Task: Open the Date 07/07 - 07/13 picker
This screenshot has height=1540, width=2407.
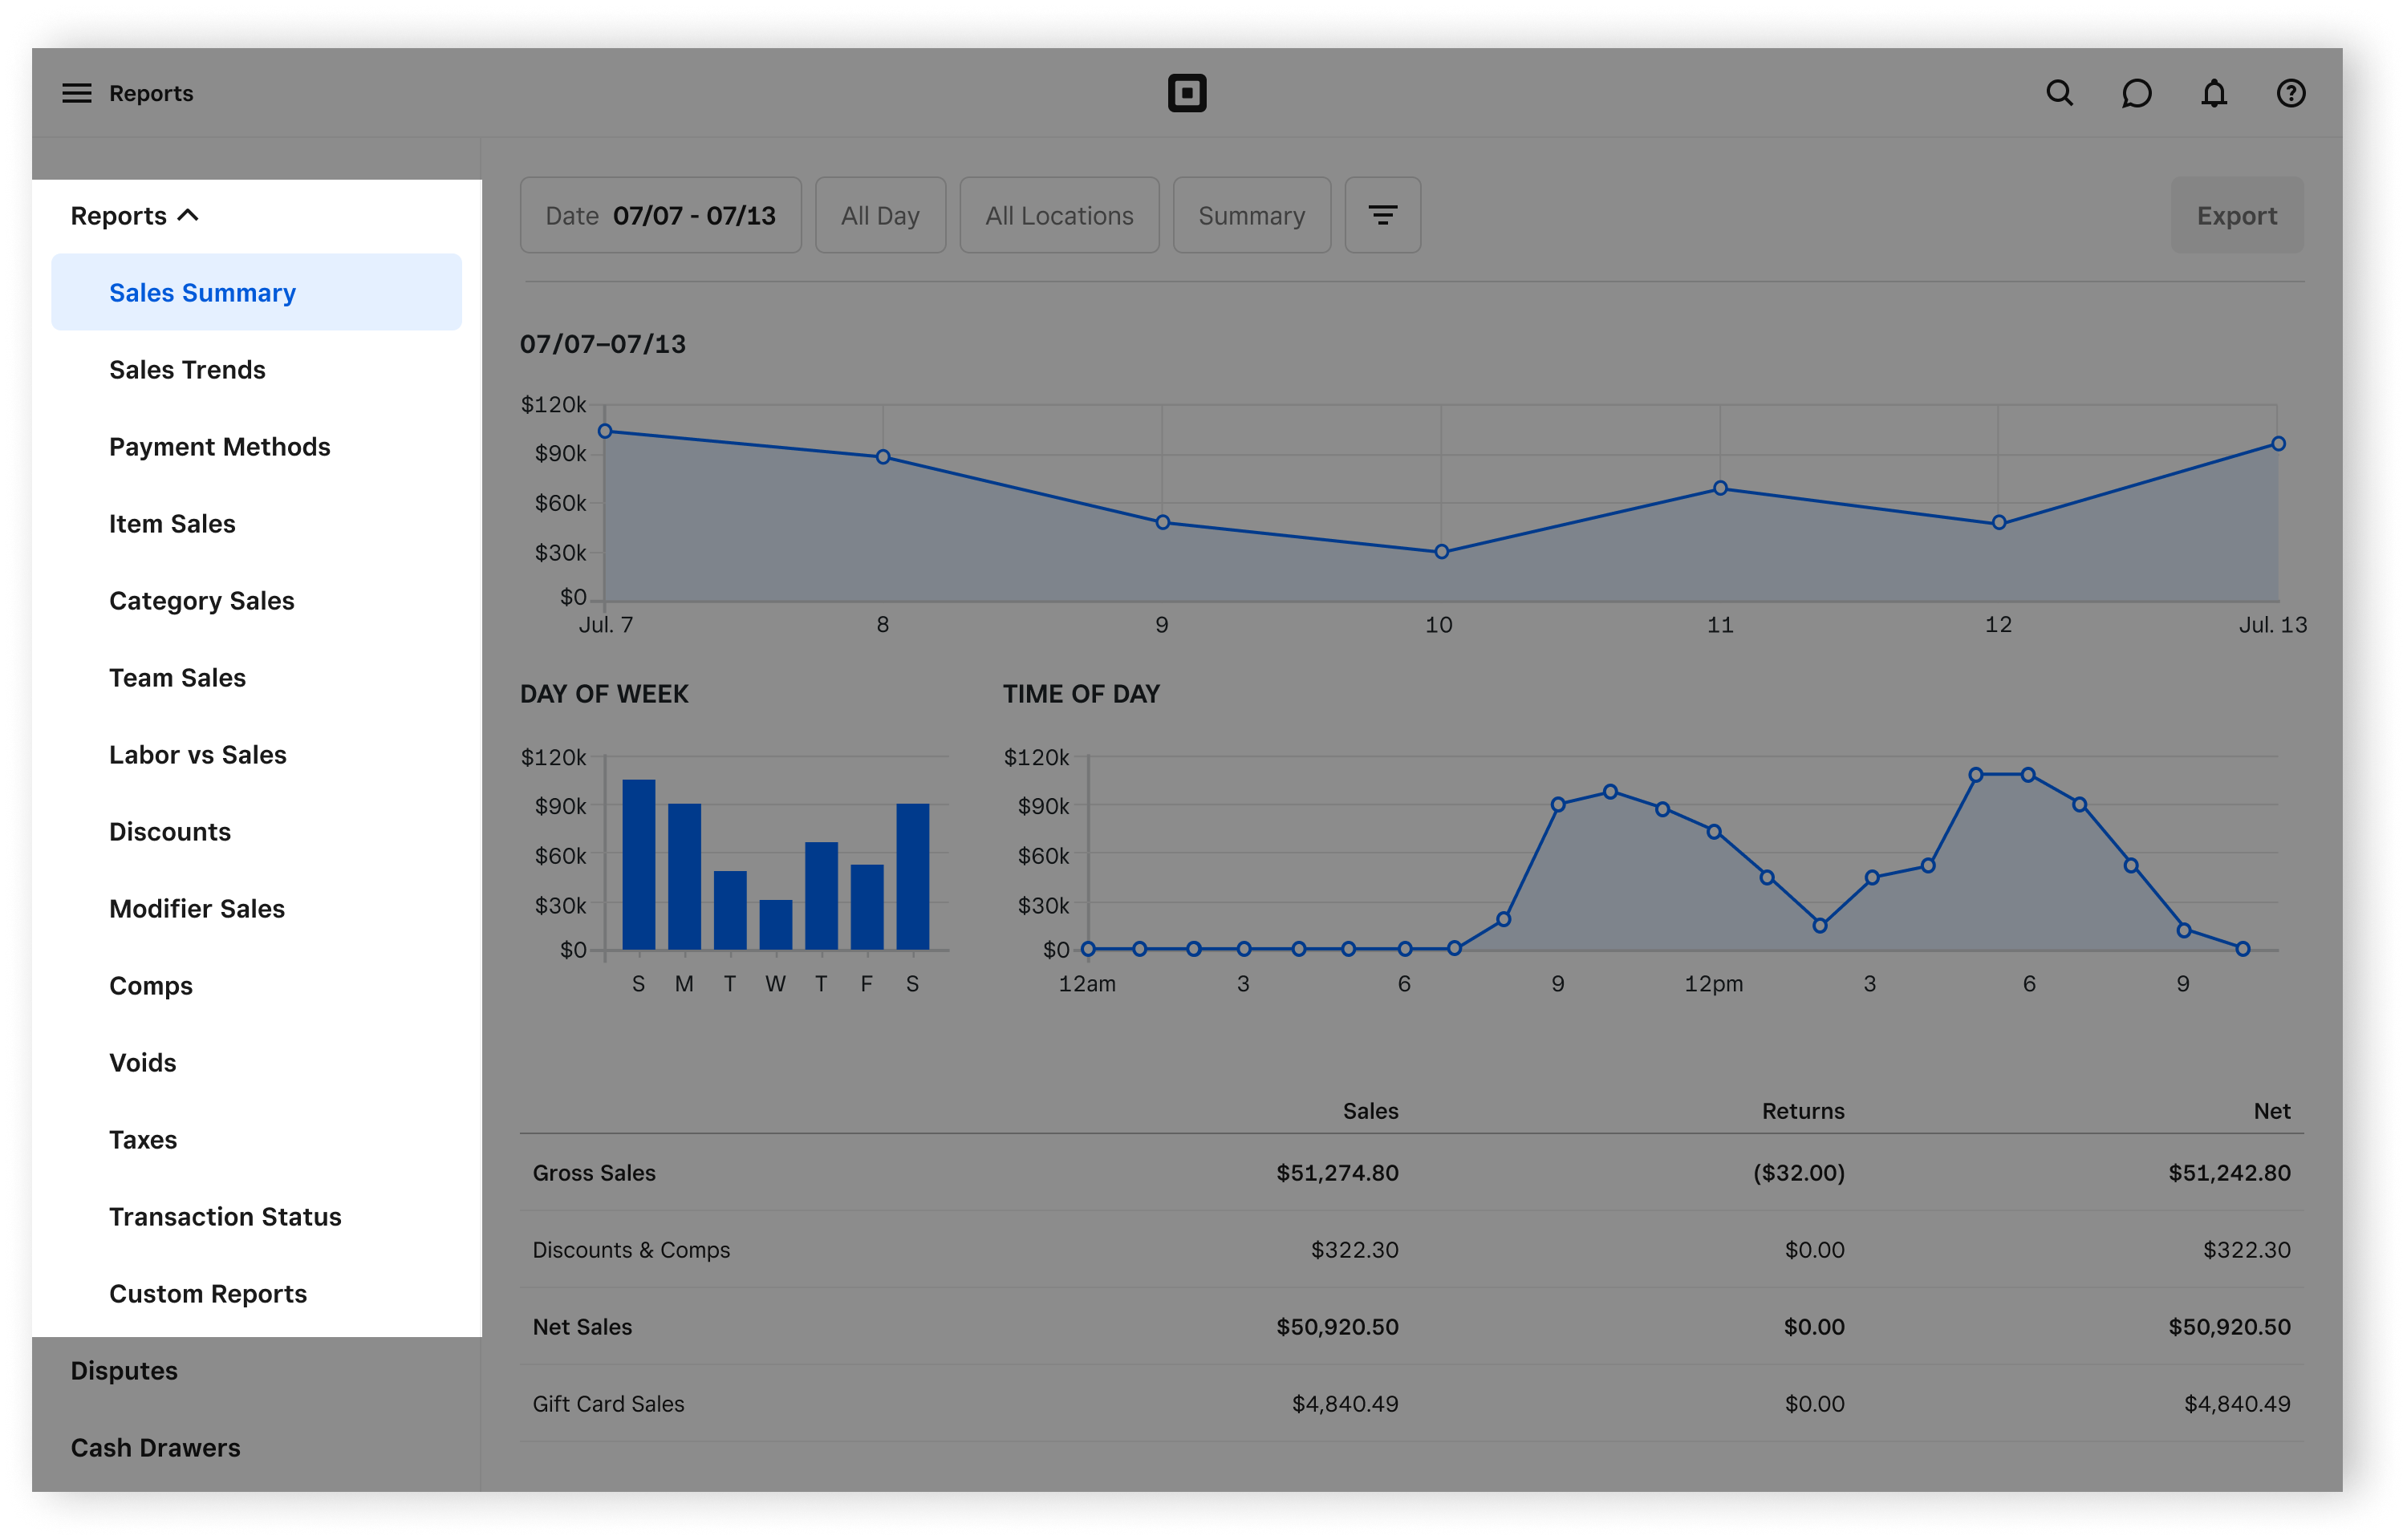Action: click(x=660, y=215)
